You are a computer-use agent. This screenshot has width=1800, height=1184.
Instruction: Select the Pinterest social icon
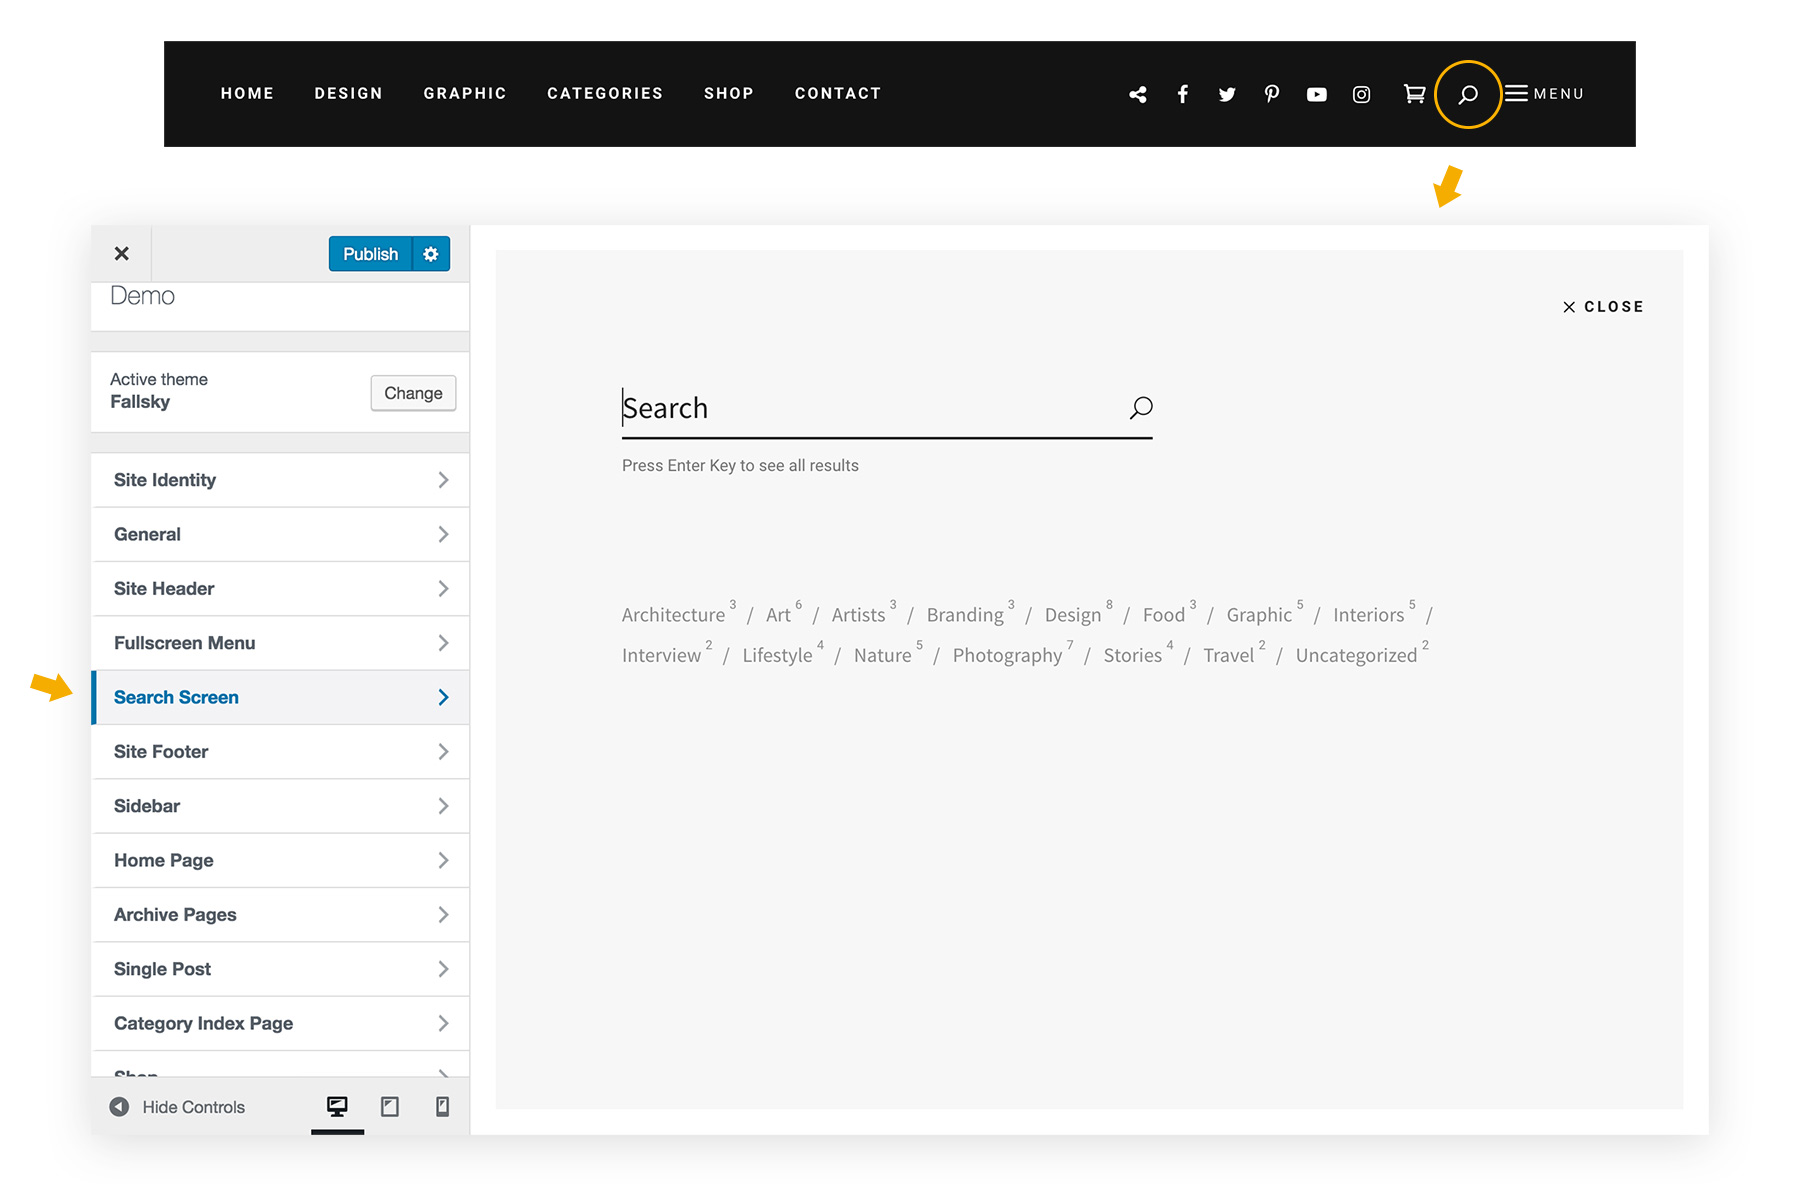(1272, 94)
